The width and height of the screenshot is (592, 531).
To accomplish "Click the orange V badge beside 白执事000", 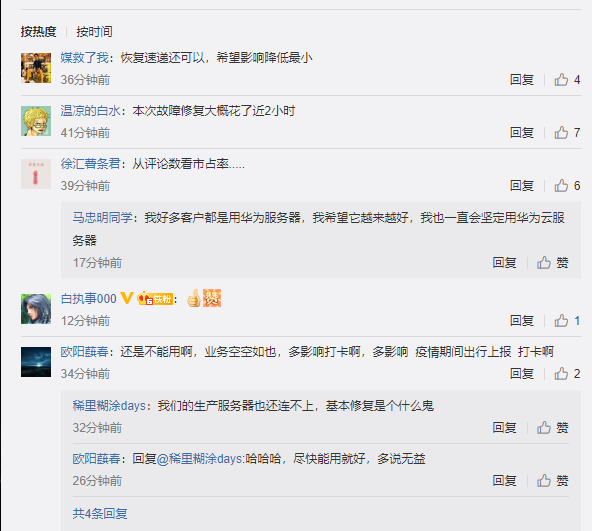I will coord(126,298).
